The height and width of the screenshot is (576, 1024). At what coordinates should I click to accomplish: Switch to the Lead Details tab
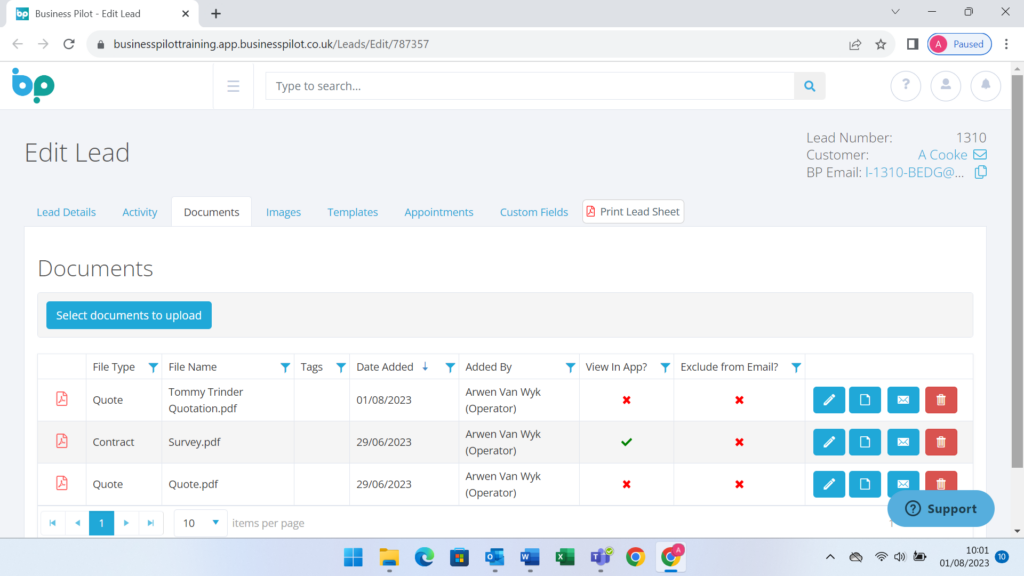point(66,212)
